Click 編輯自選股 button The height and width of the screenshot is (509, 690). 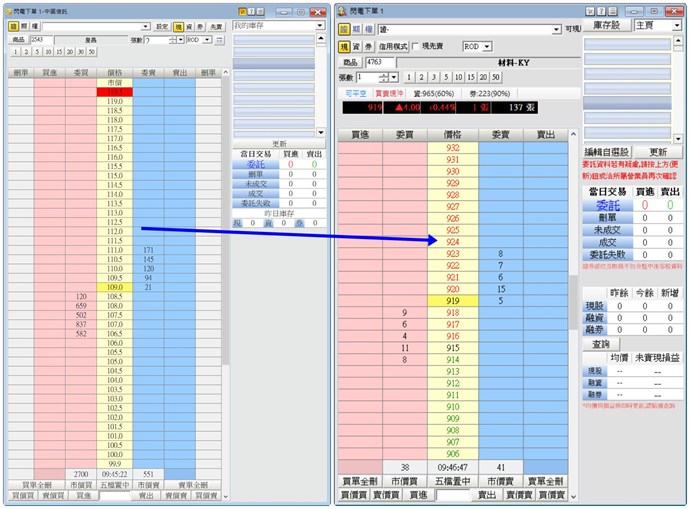pyautogui.click(x=606, y=152)
